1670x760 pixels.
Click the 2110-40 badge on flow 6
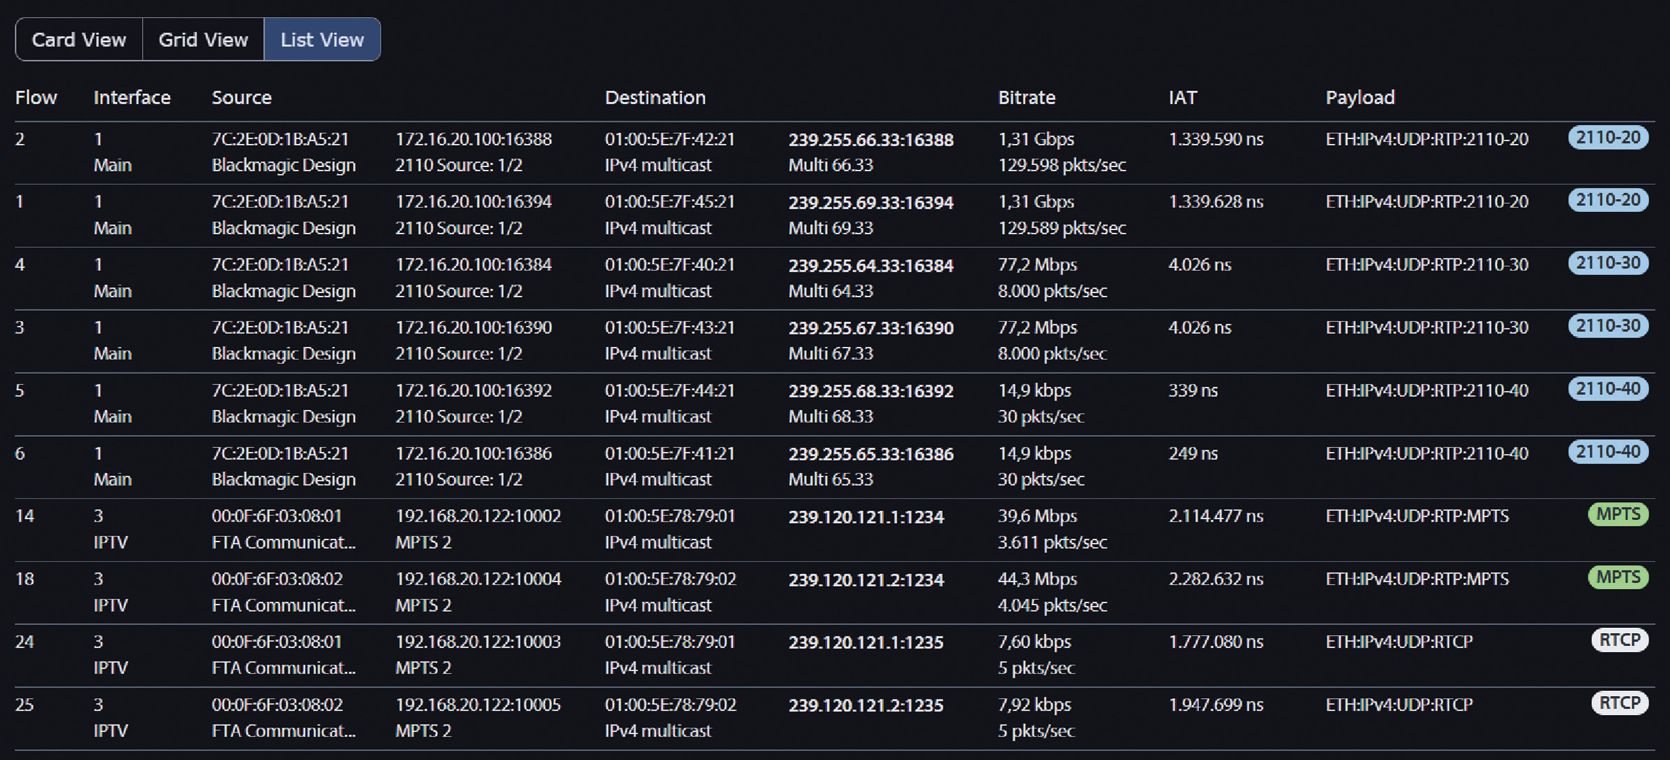coord(1607,452)
